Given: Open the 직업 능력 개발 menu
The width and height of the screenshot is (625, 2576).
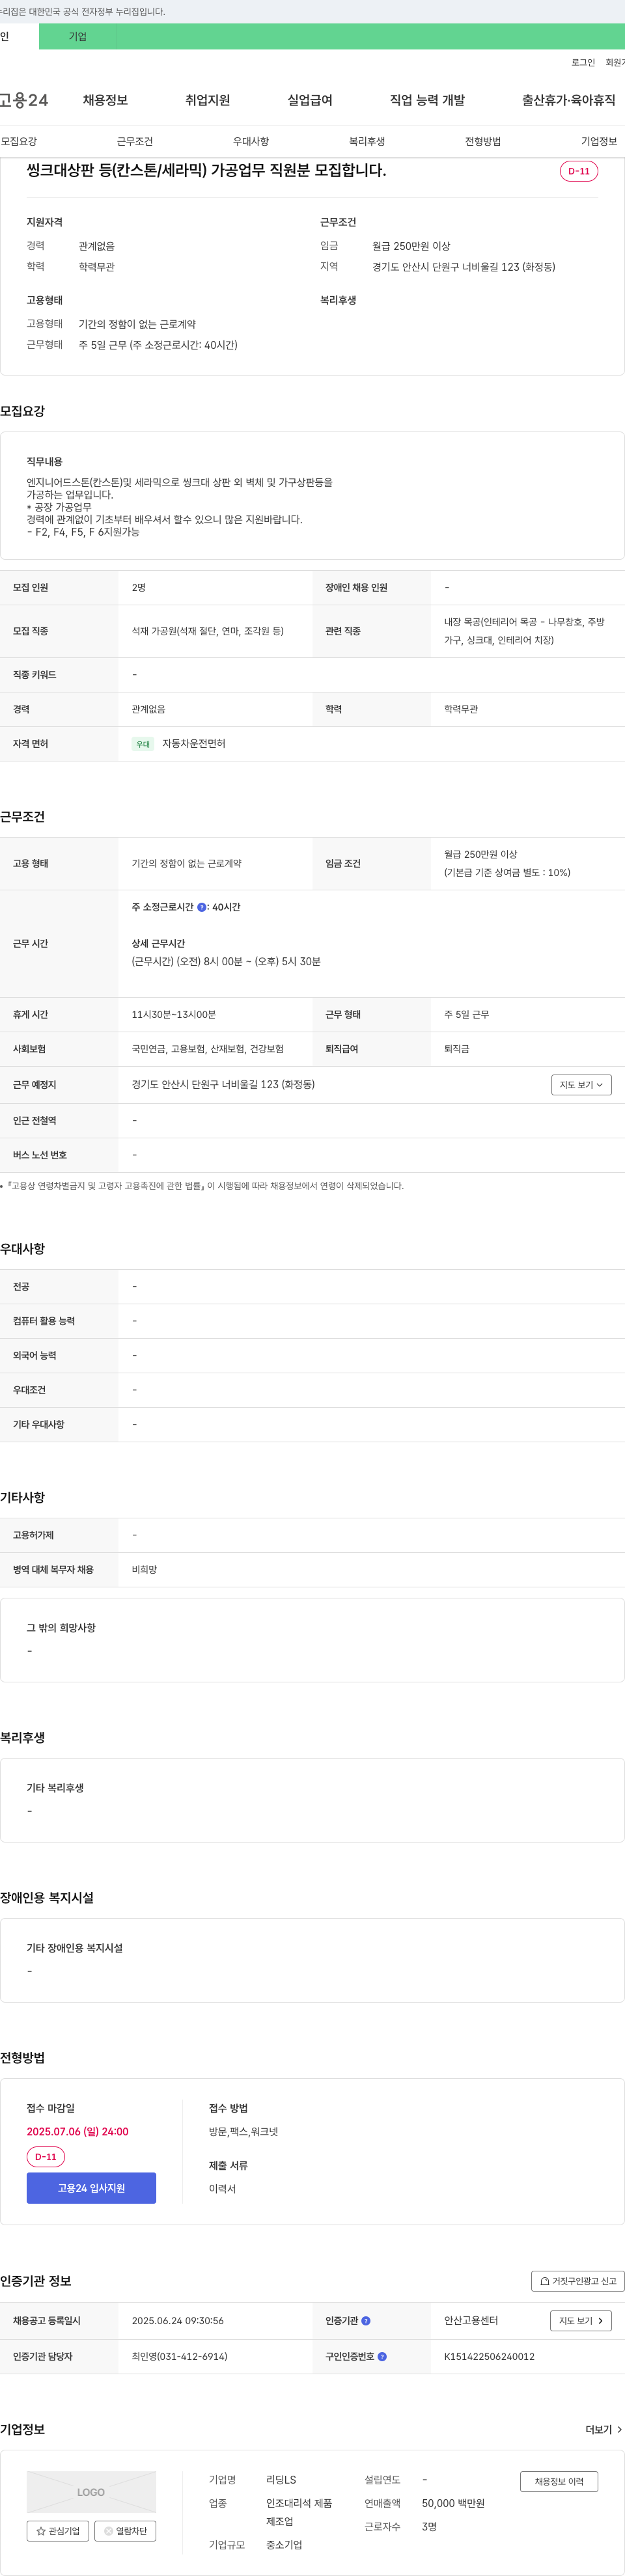Looking at the screenshot, I should point(427,100).
